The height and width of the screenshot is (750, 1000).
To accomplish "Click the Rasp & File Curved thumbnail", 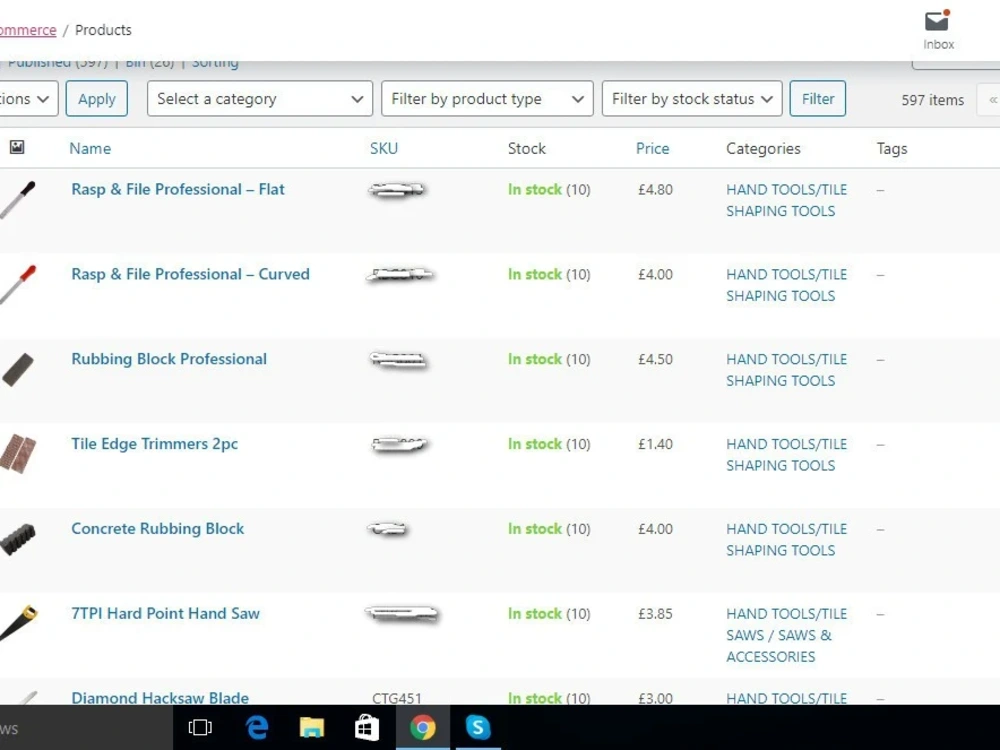I will tap(18, 284).
